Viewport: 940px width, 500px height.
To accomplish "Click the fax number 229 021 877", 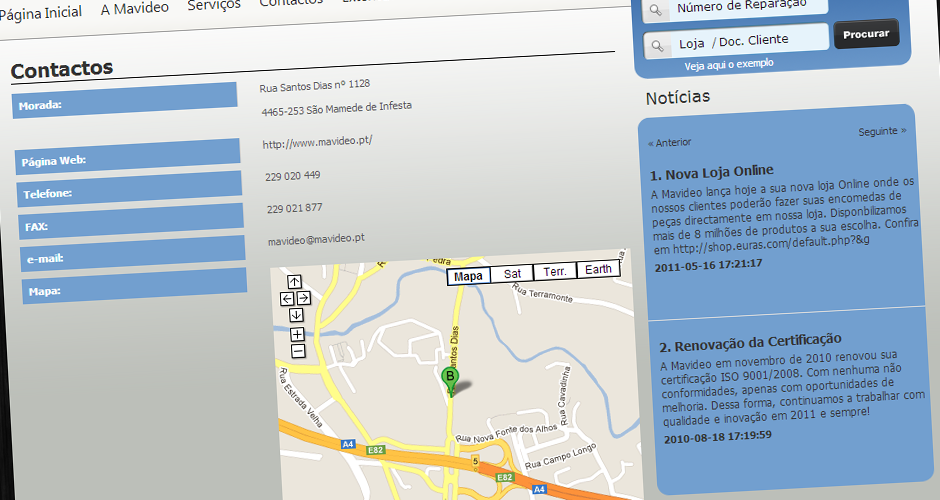I will click(294, 209).
